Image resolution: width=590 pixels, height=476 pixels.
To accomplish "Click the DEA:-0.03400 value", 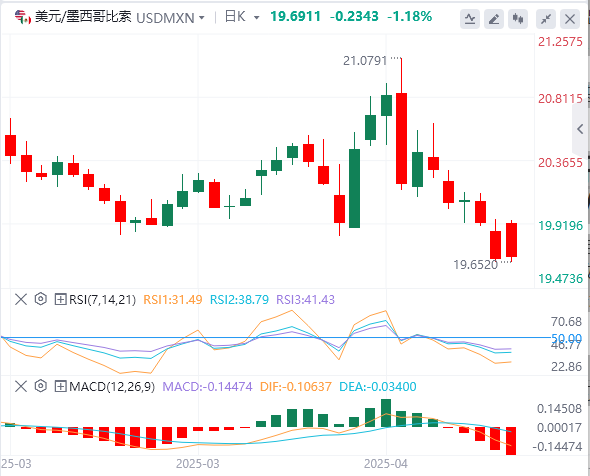I will click(378, 386).
